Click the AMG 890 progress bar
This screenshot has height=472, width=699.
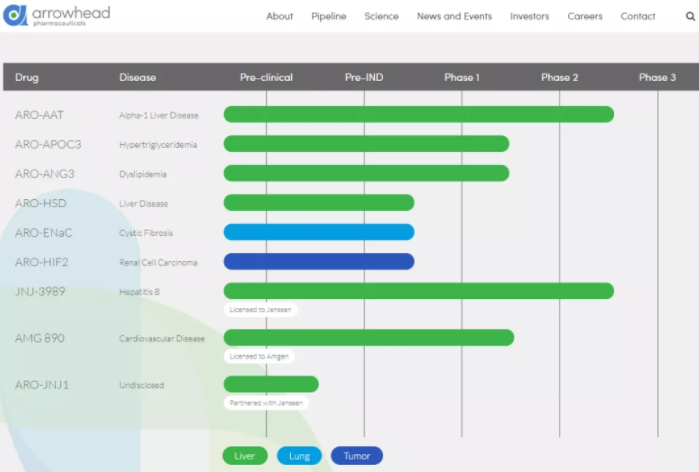pyautogui.click(x=369, y=338)
